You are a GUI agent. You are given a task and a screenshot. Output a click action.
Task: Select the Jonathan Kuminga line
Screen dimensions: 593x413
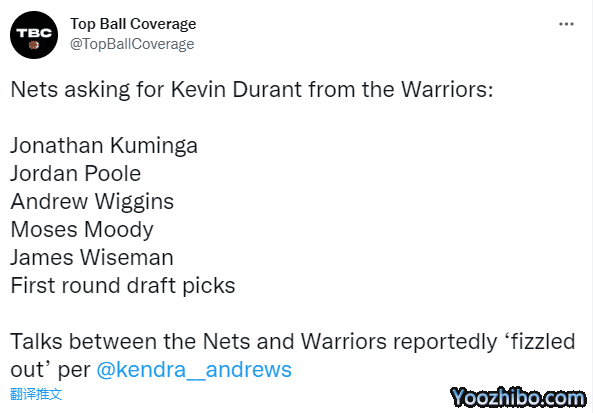pos(104,146)
